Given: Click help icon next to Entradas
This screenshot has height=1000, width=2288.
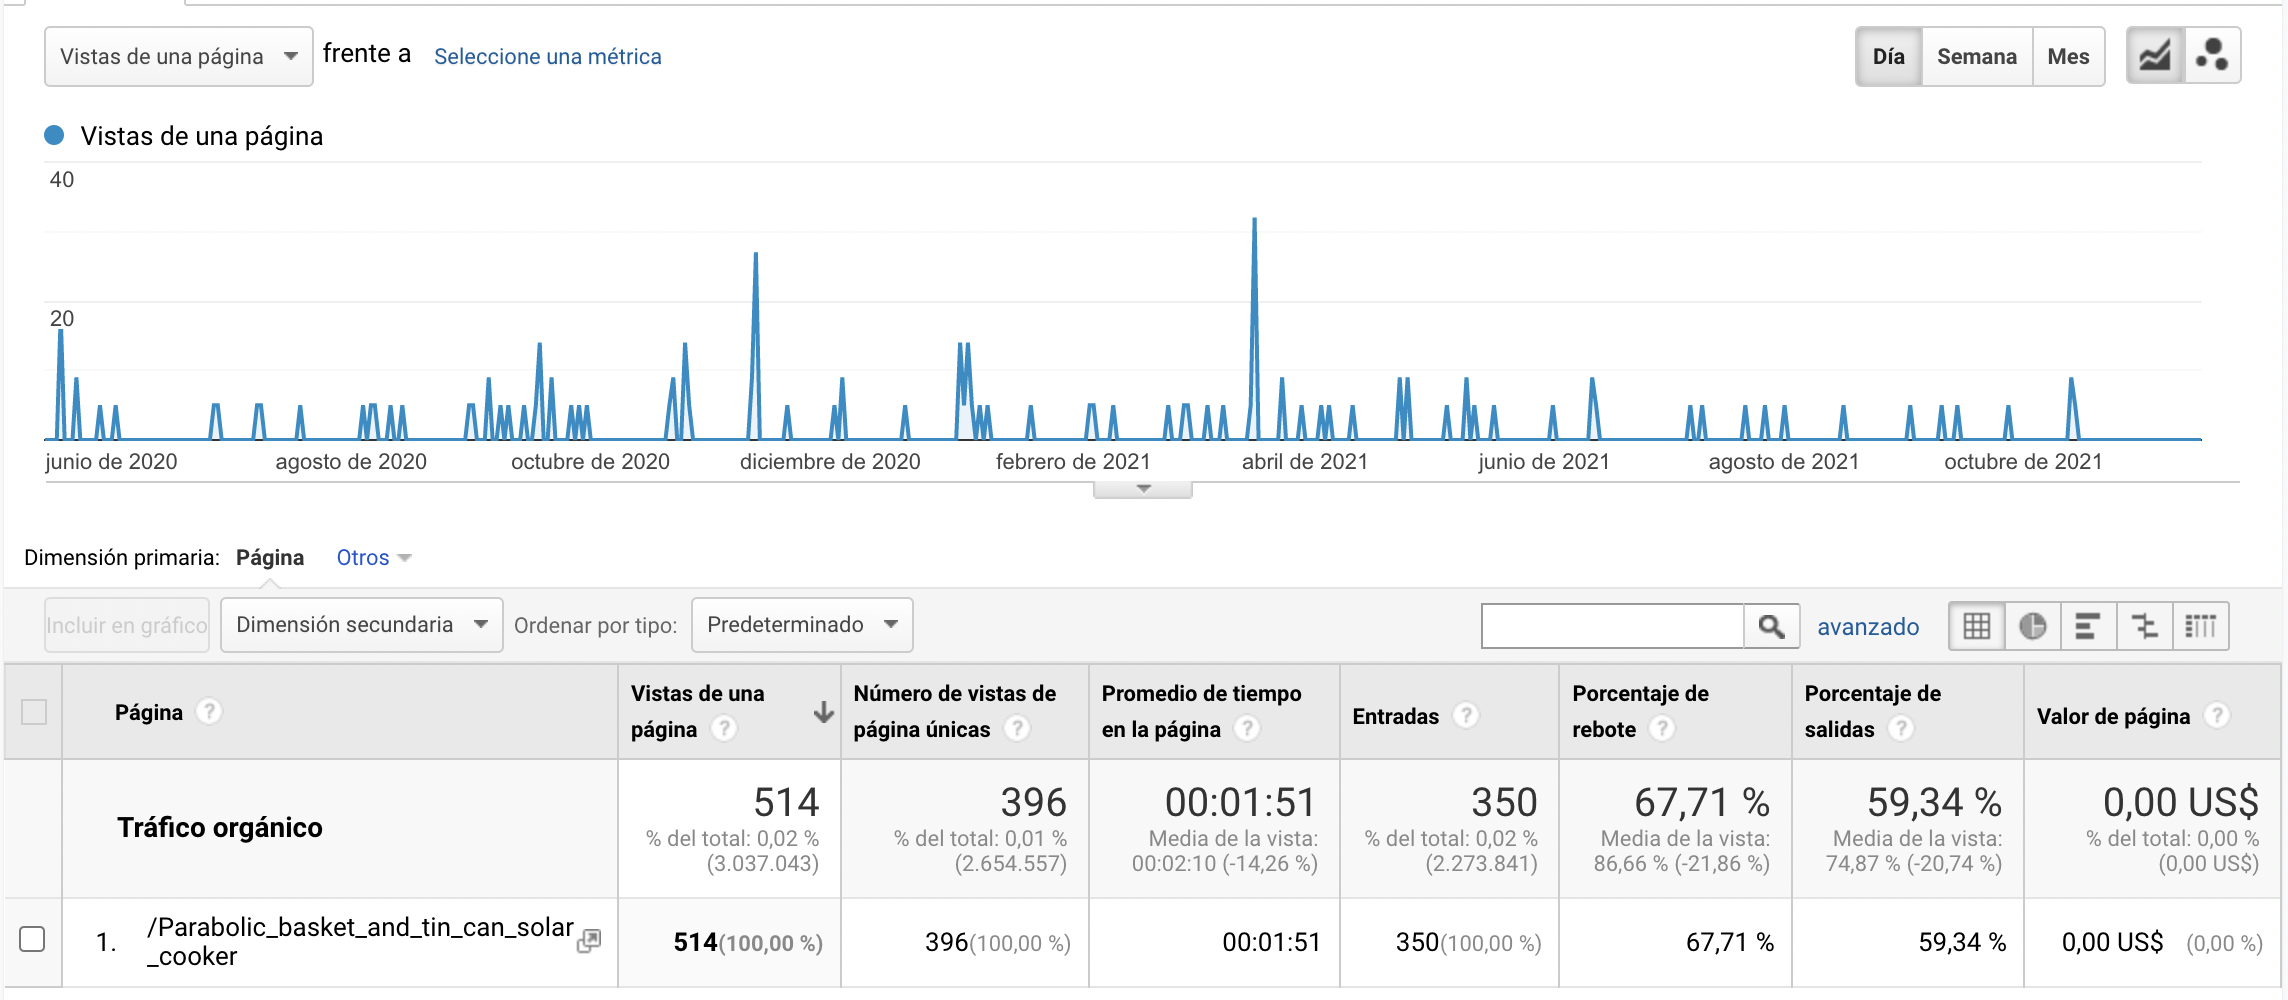Looking at the screenshot, I should [x=1466, y=715].
